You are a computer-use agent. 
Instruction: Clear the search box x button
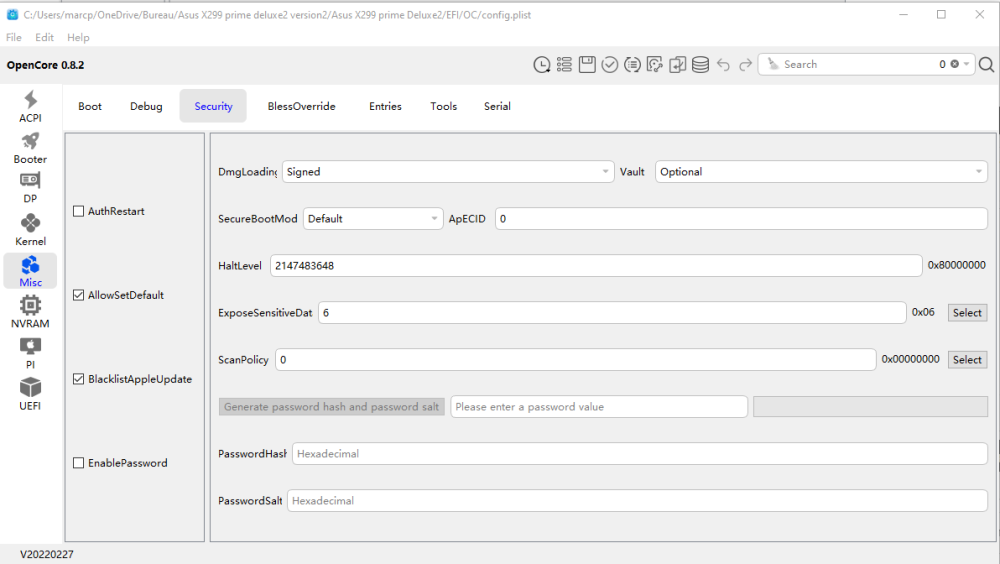click(955, 64)
